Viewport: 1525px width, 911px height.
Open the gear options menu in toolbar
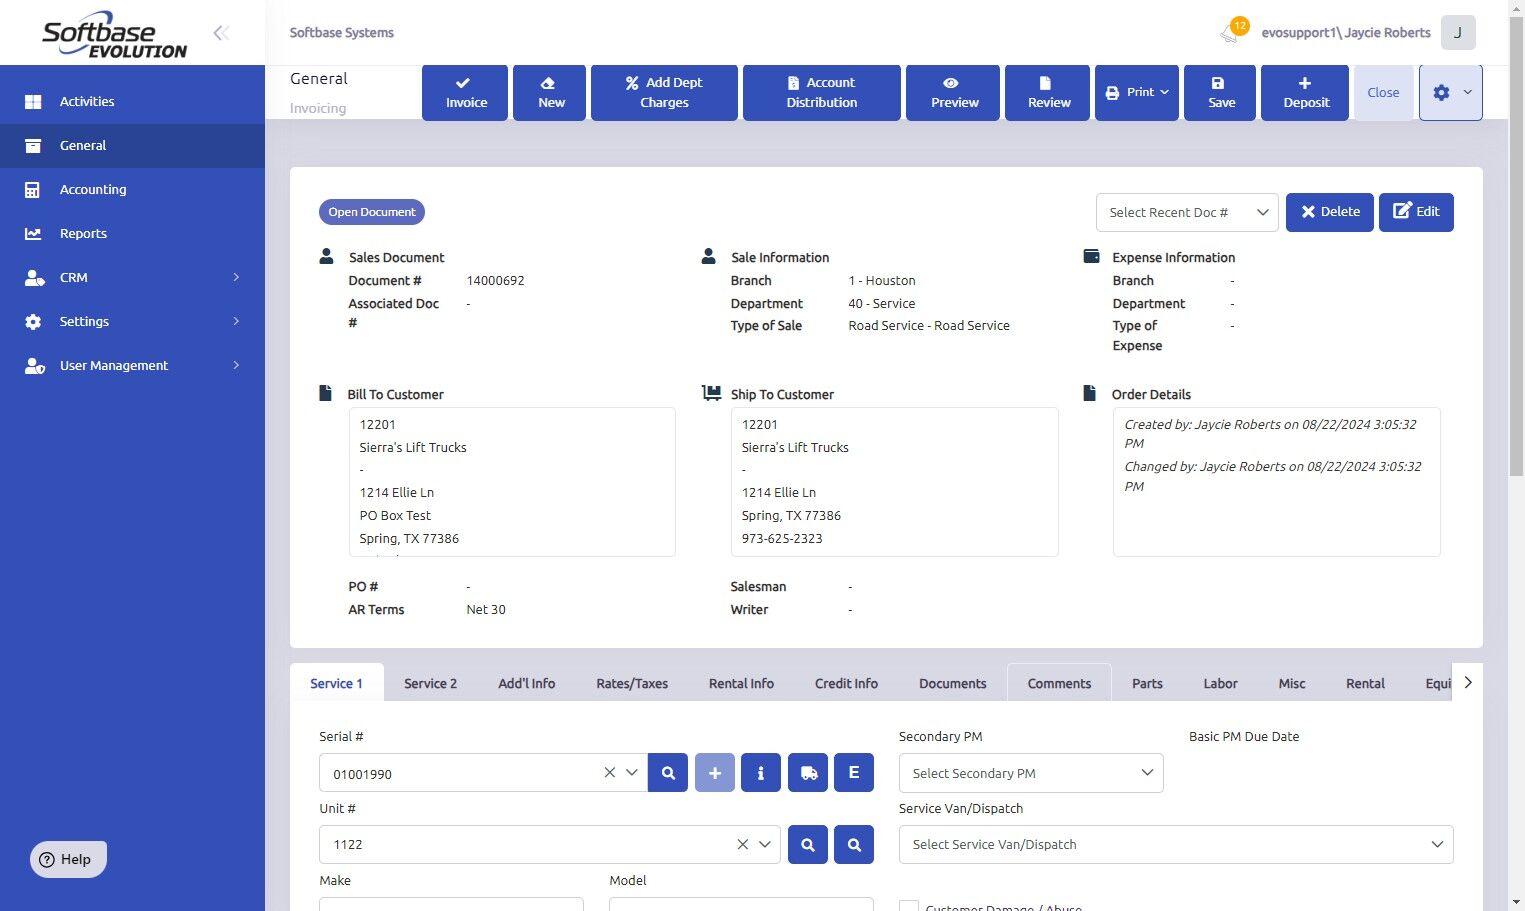pyautogui.click(x=1450, y=93)
